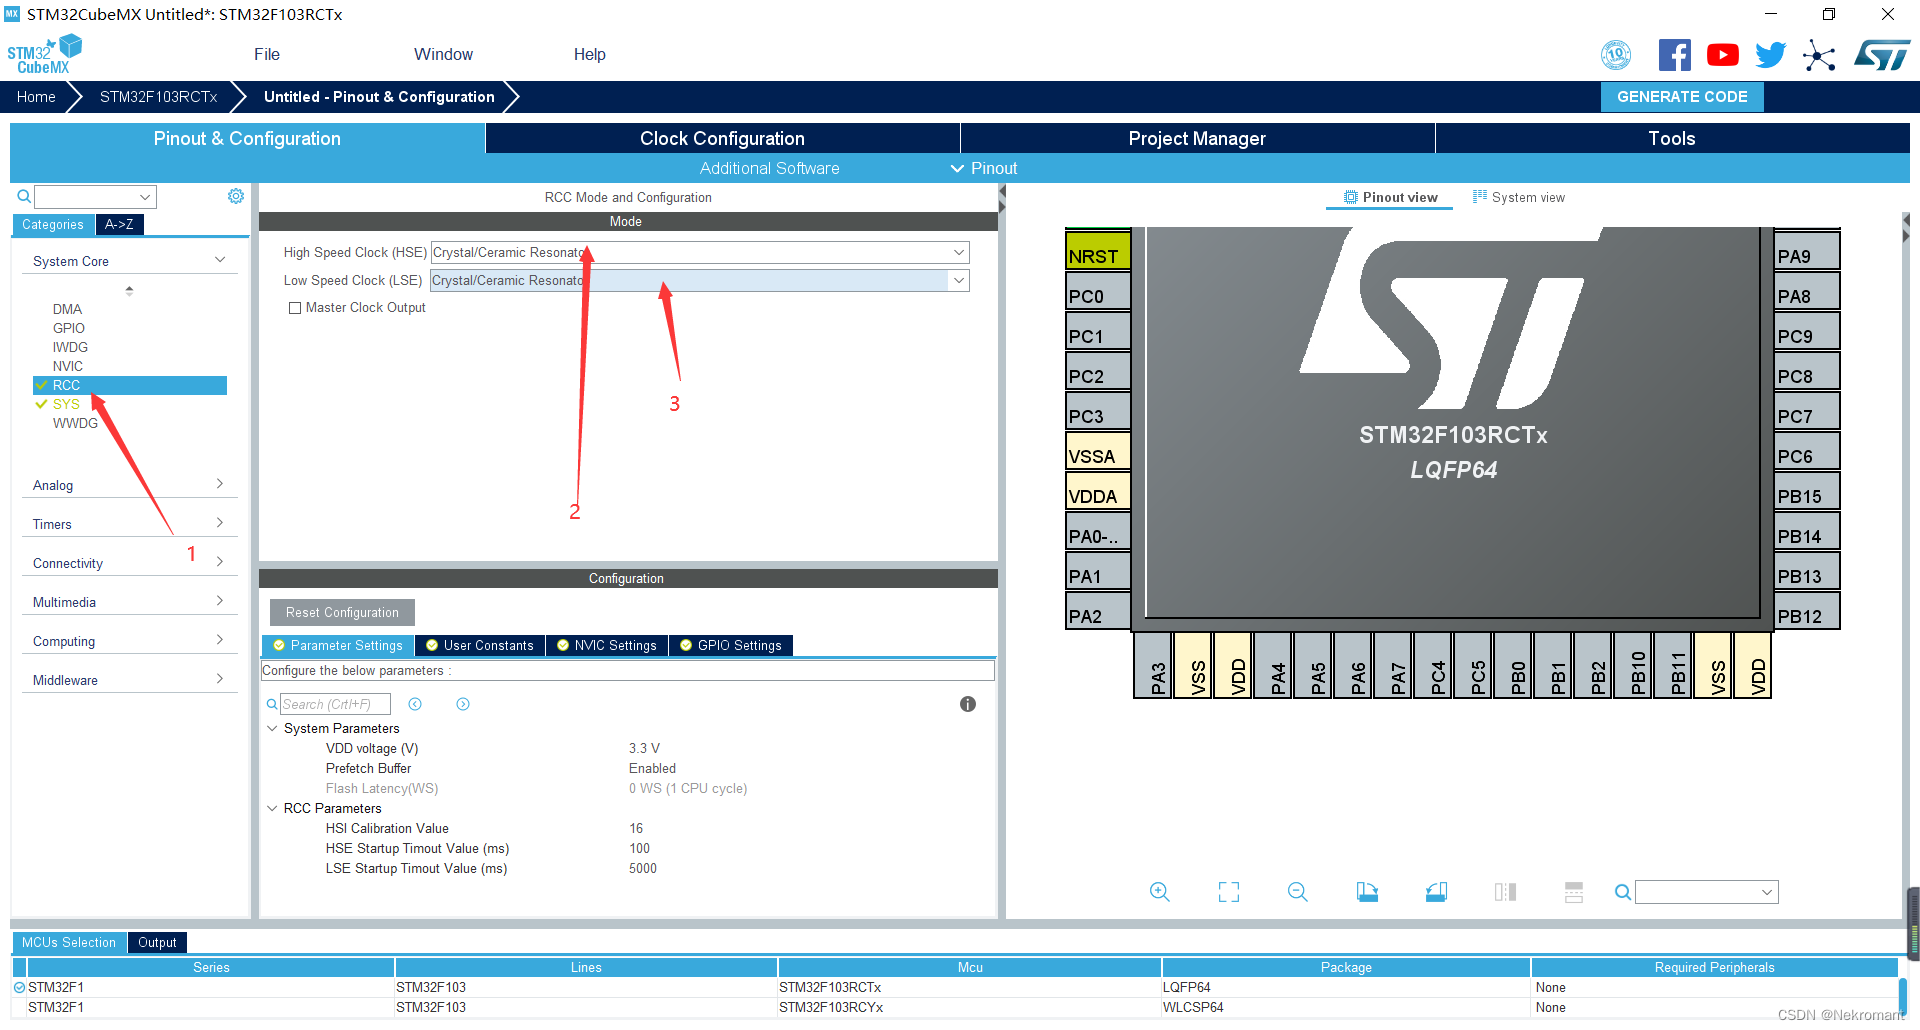This screenshot has height=1030, width=1920.
Task: Click the STM32CubeMX logo
Action: [44, 54]
